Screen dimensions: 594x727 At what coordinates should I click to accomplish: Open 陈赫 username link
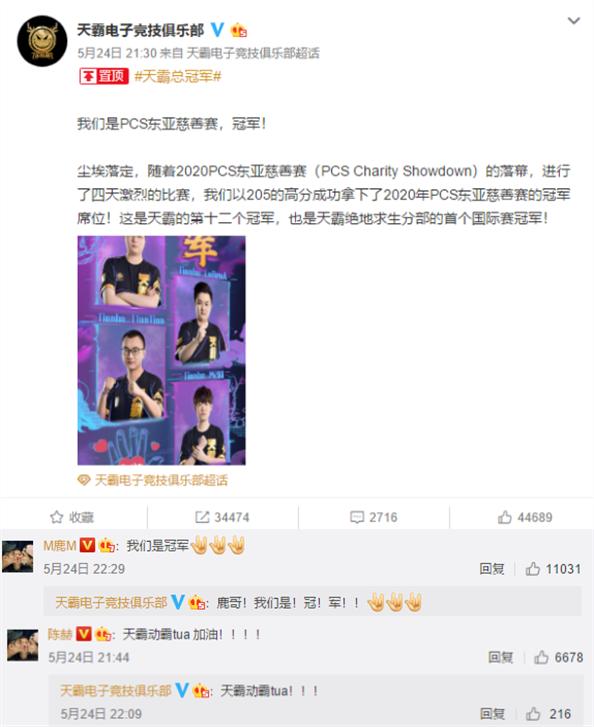(60, 634)
